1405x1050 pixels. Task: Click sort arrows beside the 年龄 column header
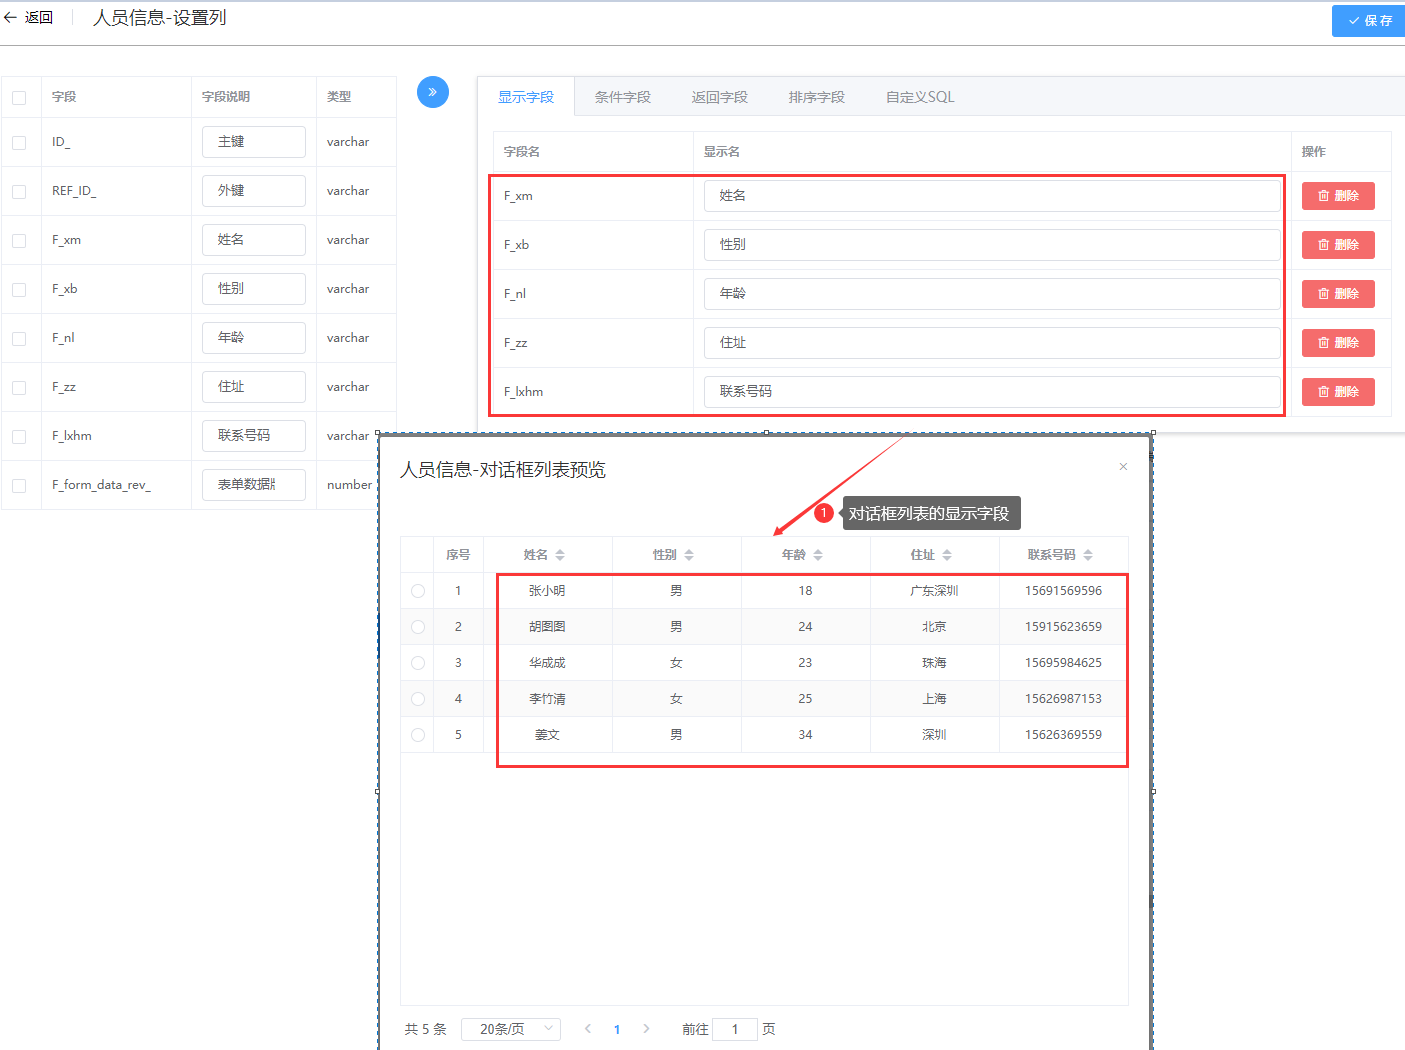(818, 555)
